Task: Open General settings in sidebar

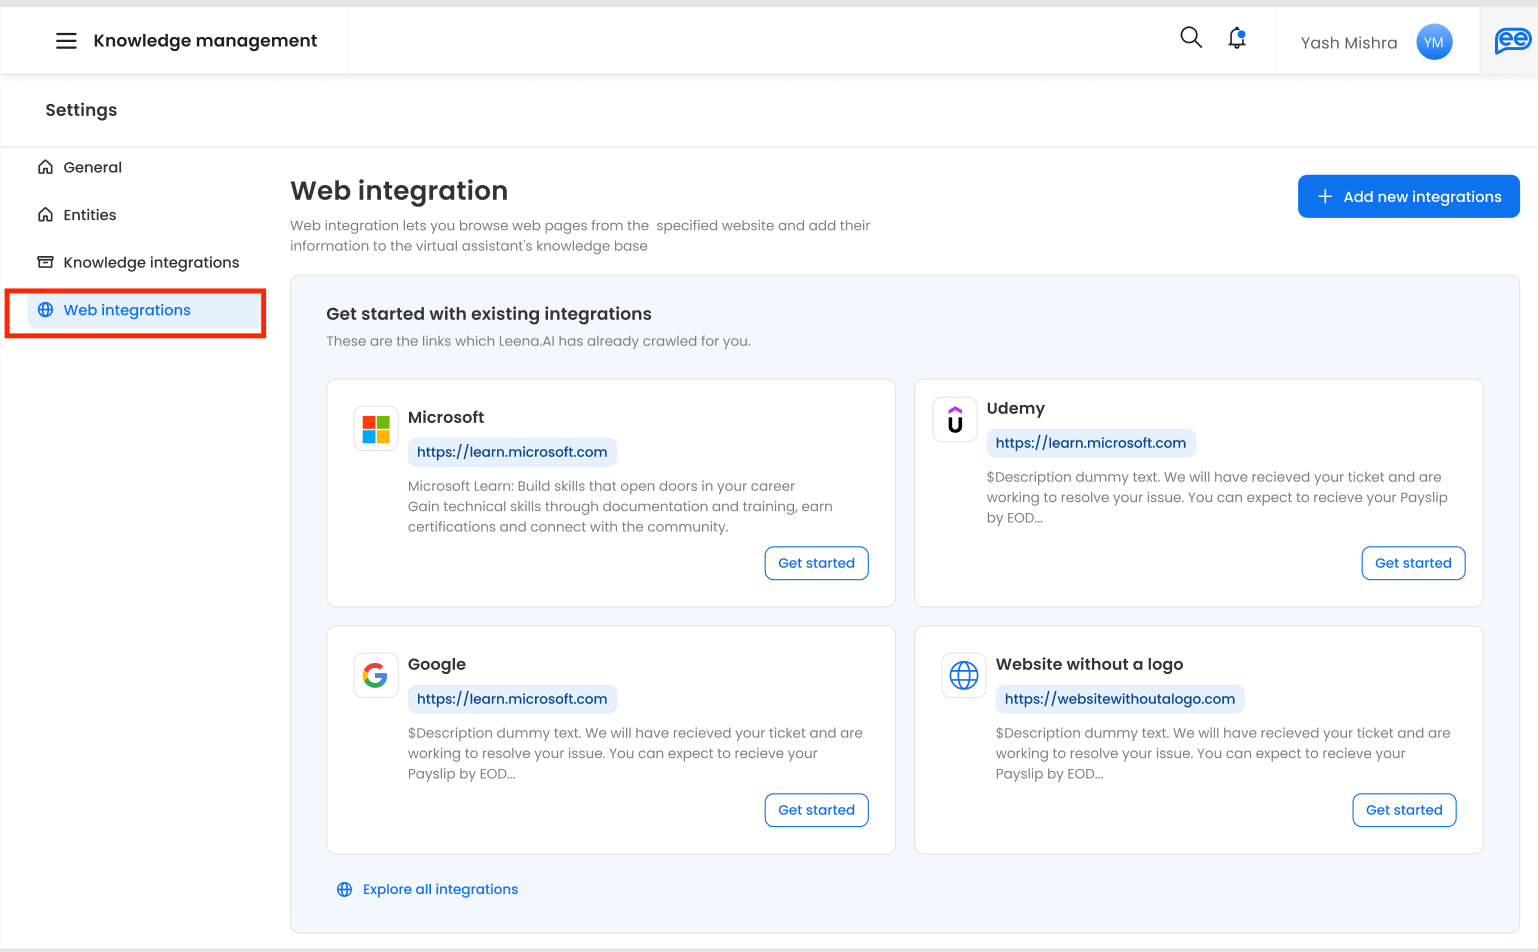Action: [x=92, y=167]
